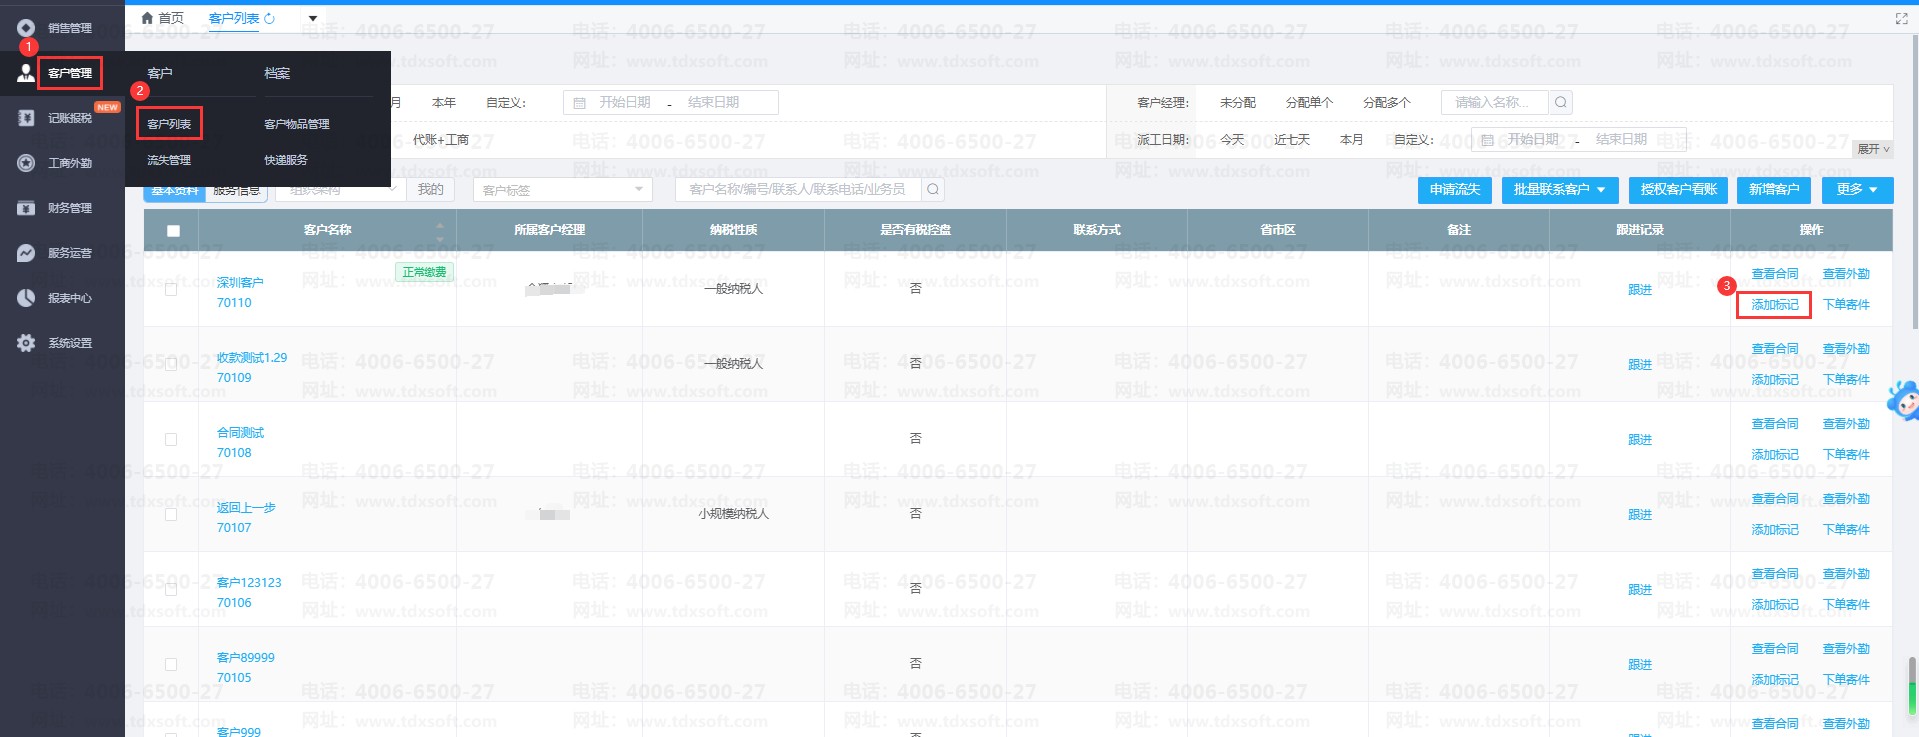Click 添加标记 link for 深圳客户
This screenshot has height=737, width=1919.
(1774, 305)
